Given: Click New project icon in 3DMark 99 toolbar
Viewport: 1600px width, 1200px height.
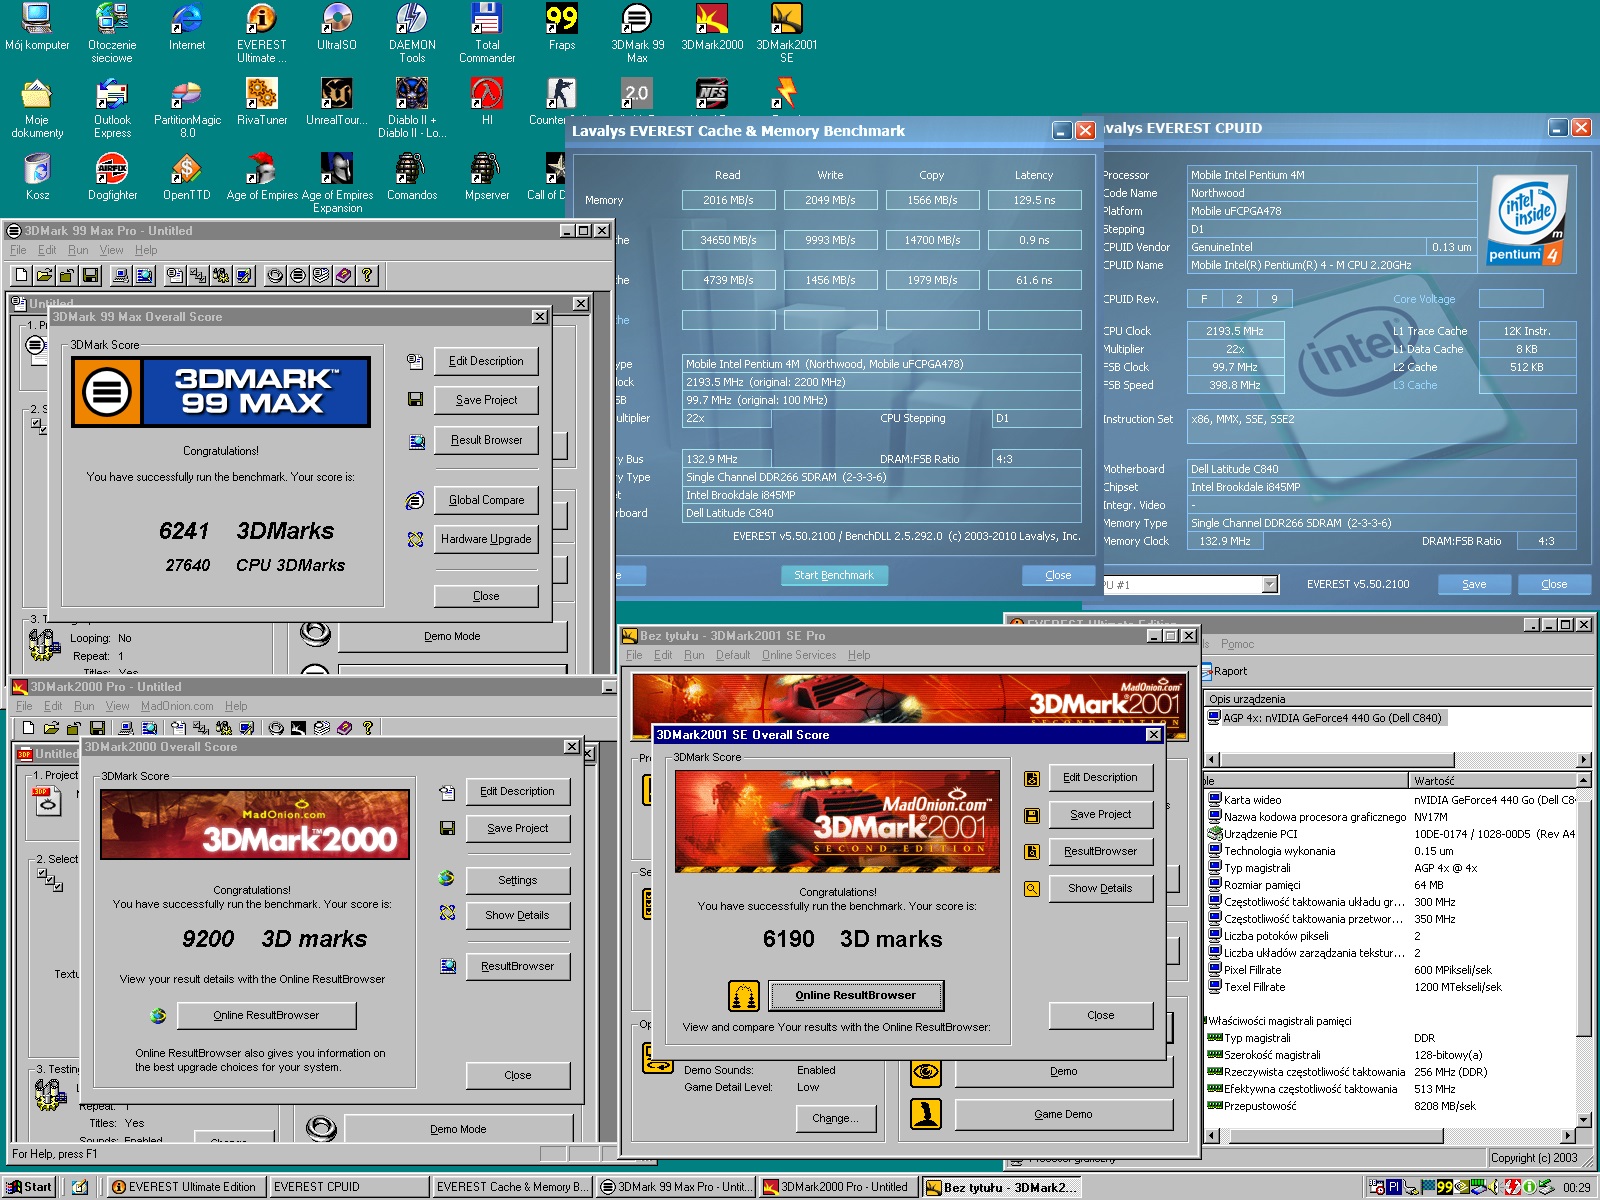Looking at the screenshot, I should 22,275.
